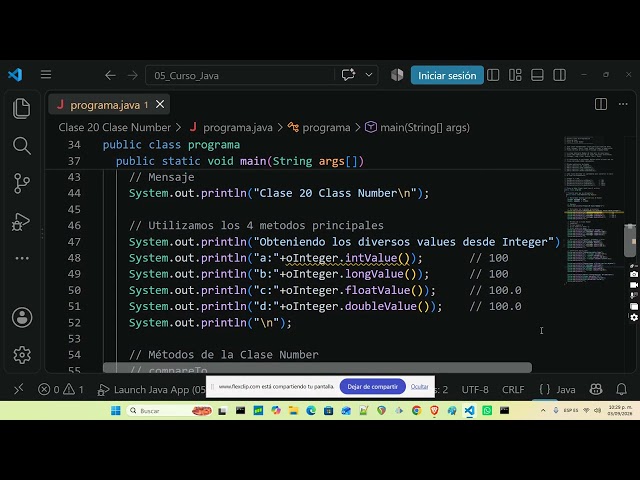Show hidden system tray icons chevron

pyautogui.click(x=543, y=411)
